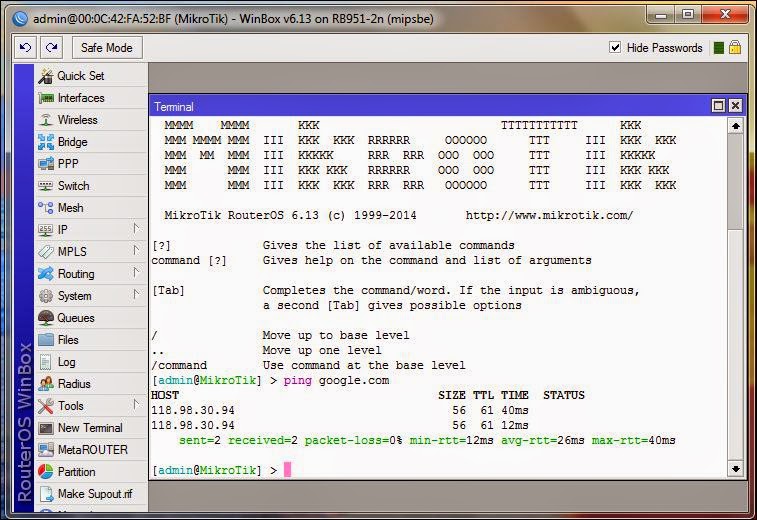Image resolution: width=757 pixels, height=520 pixels.
Task: Click the Undo arrow icon
Action: 25,47
